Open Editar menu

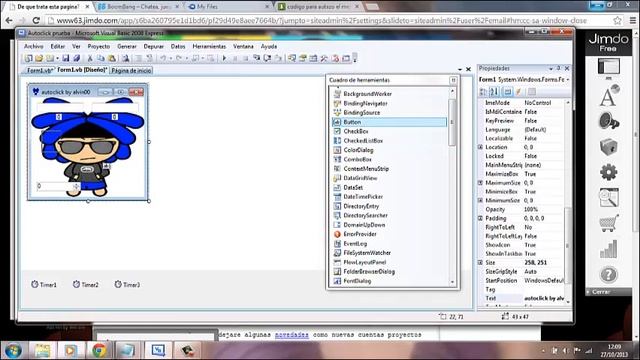pos(58,47)
